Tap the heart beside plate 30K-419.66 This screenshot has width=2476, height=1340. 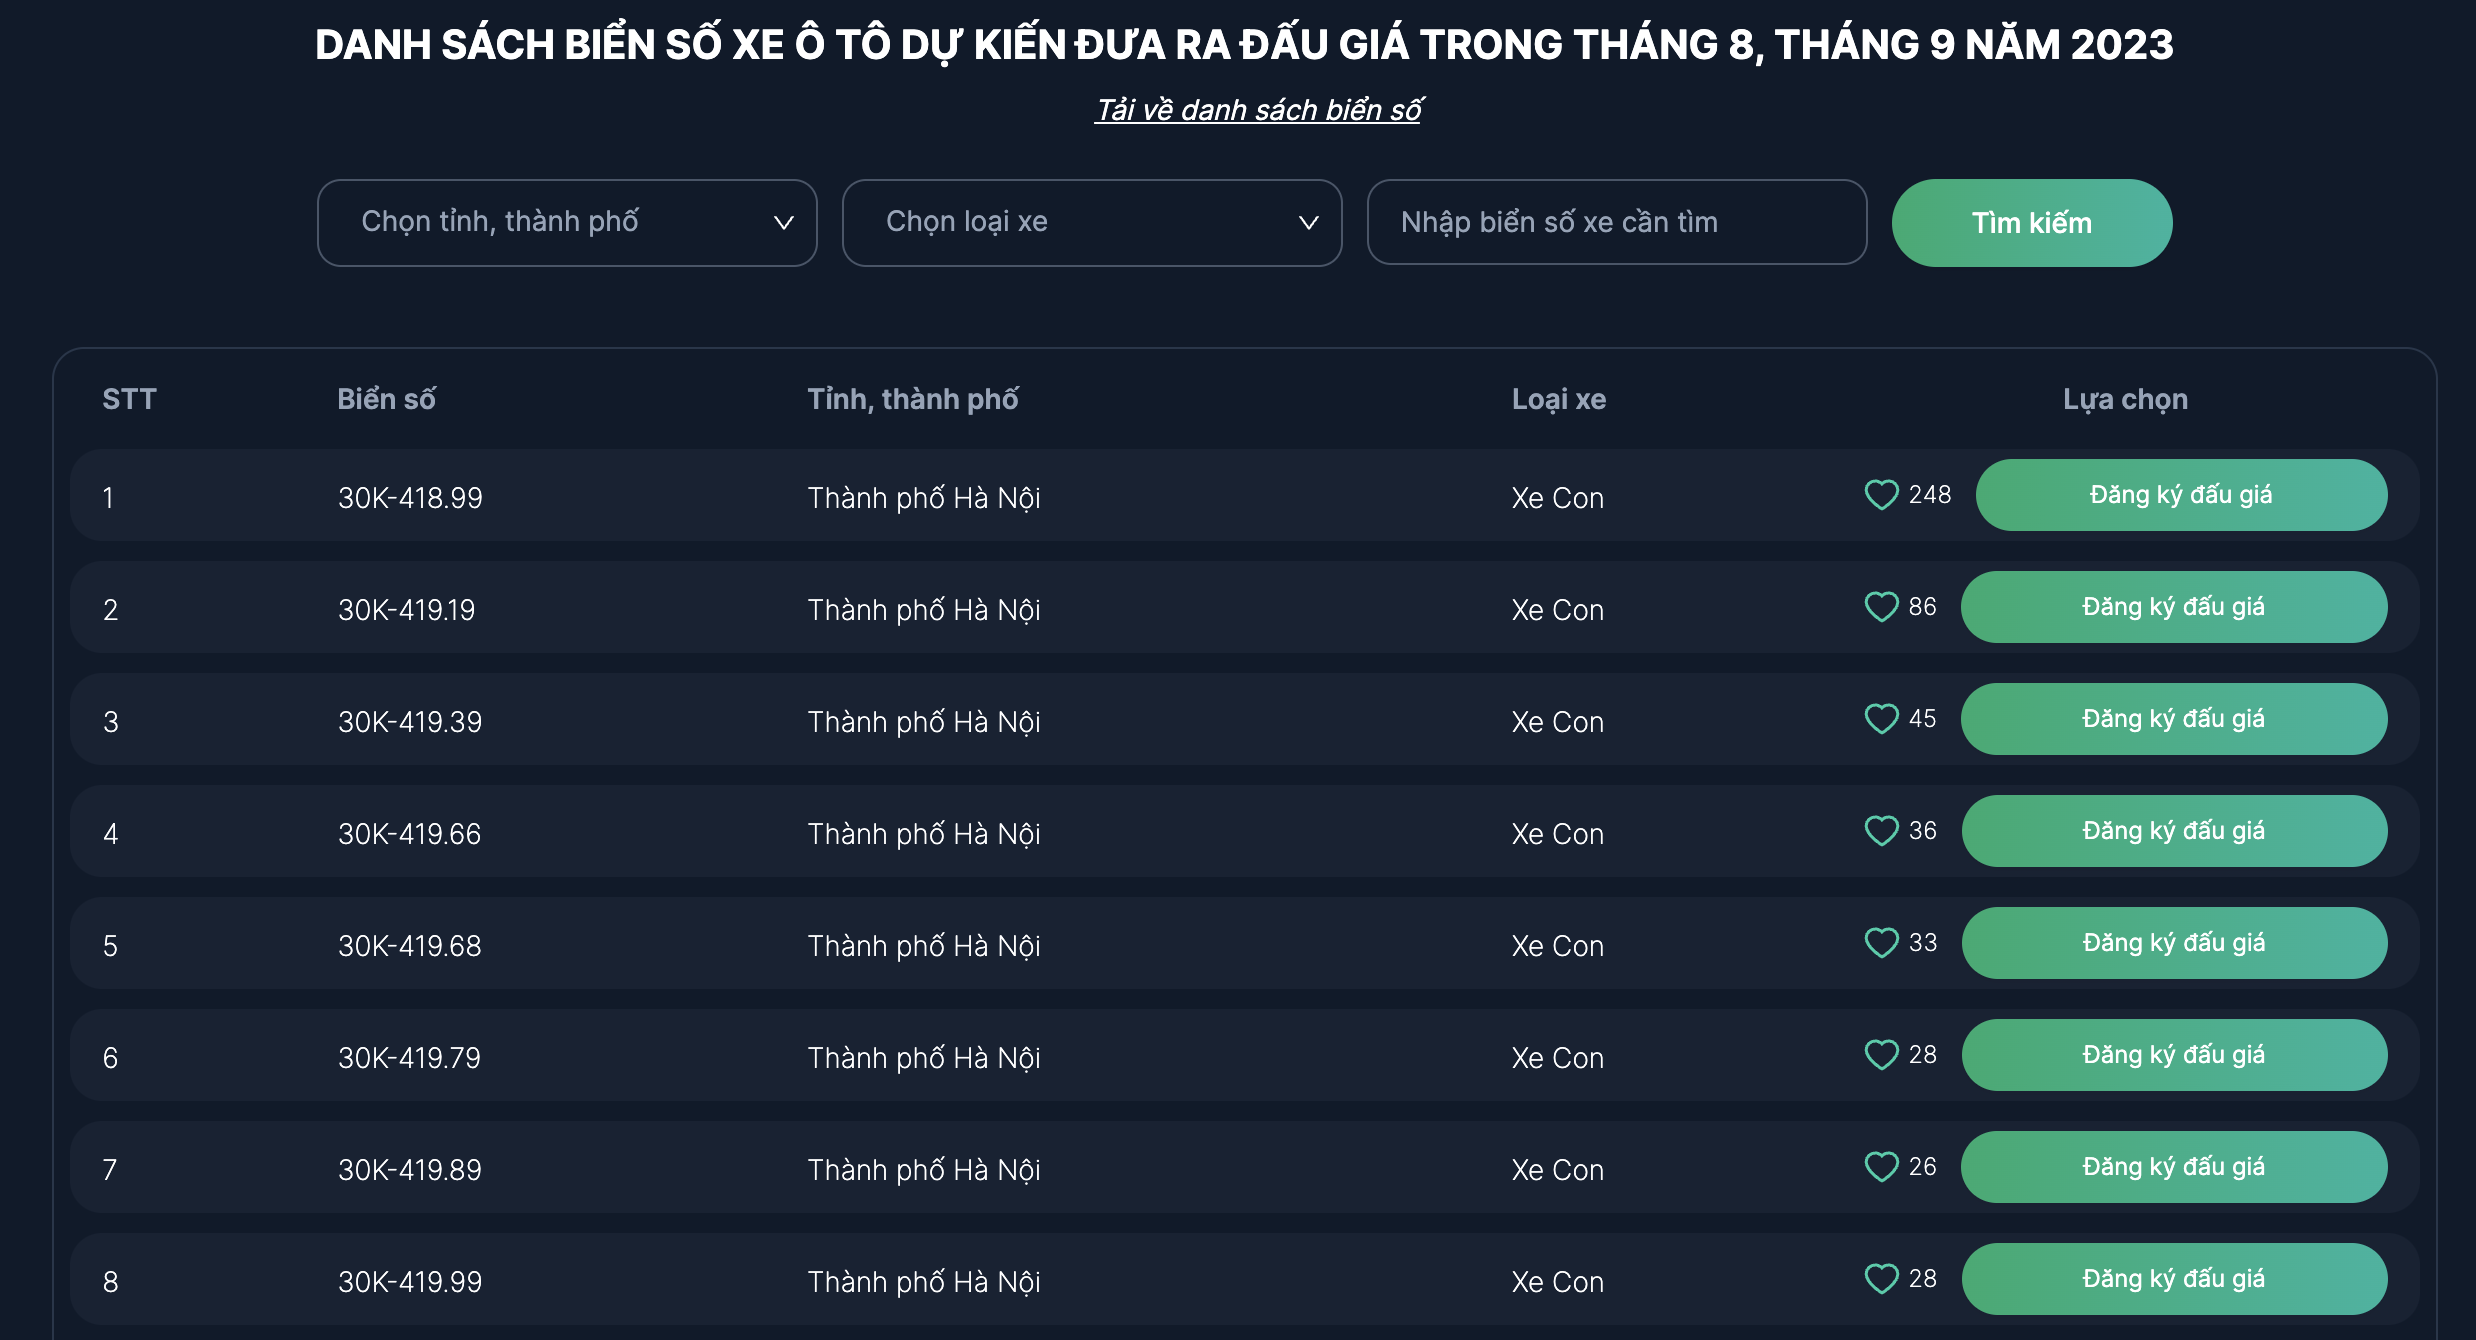1881,831
